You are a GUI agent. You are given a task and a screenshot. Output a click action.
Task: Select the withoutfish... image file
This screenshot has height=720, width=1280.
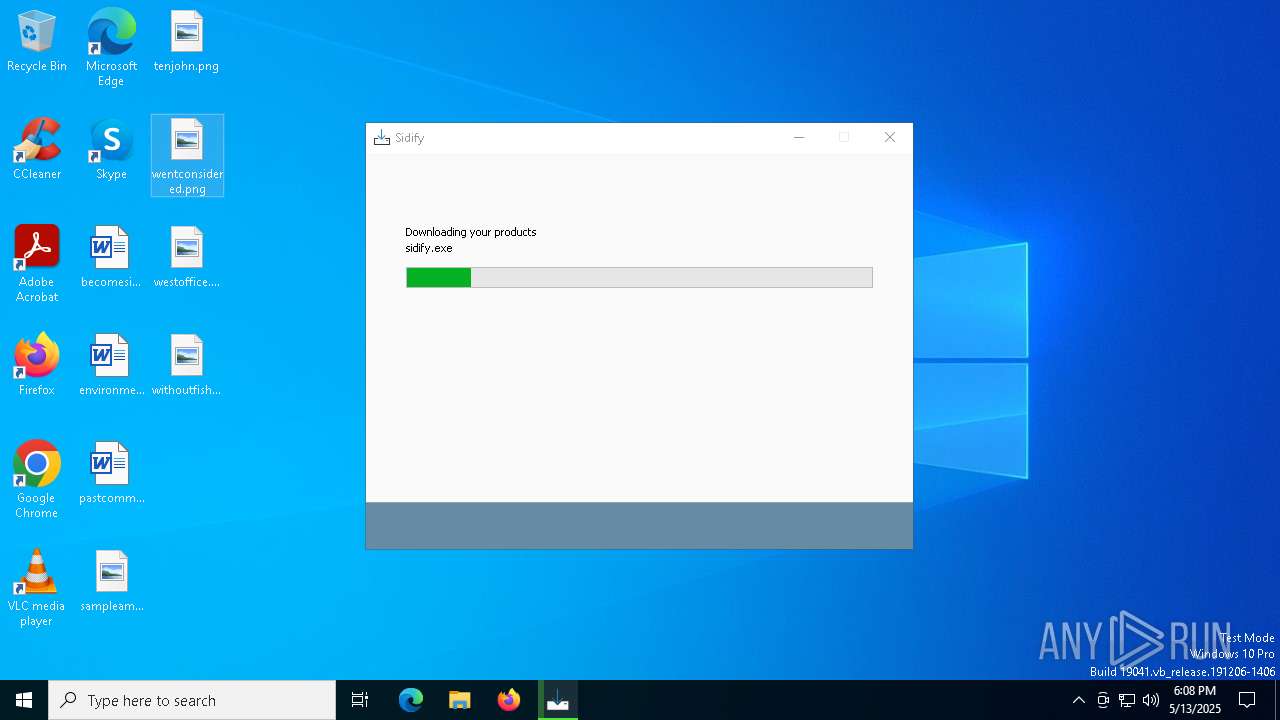tap(186, 366)
